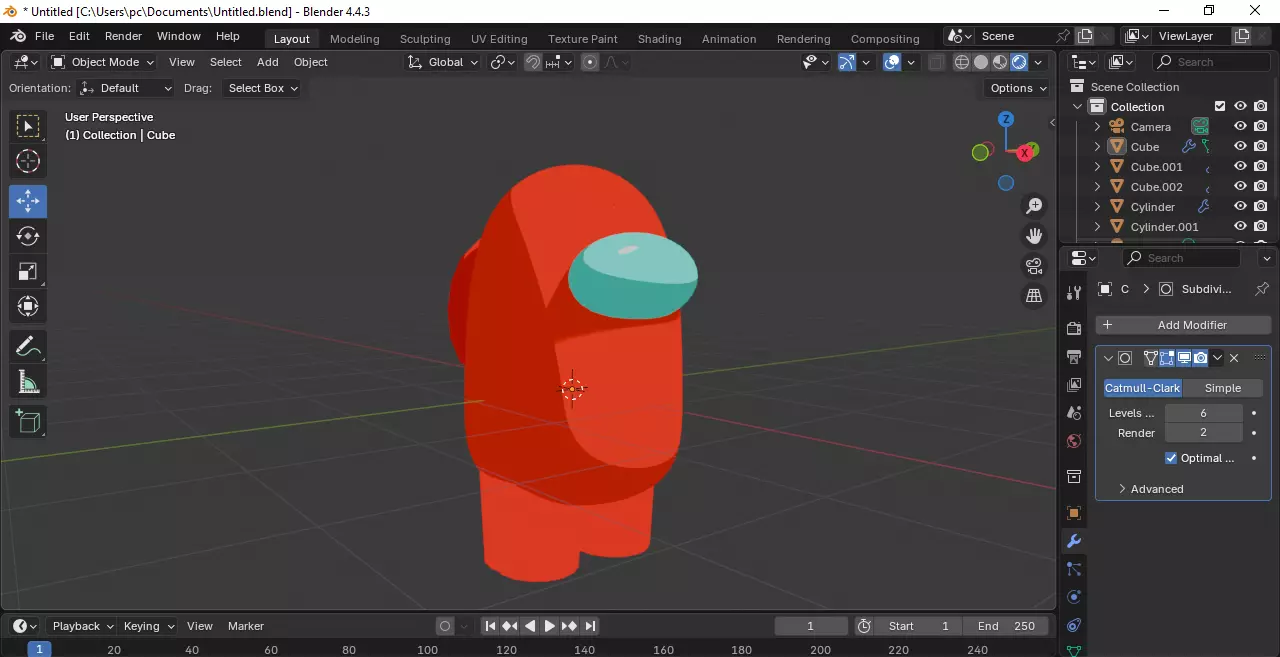Viewport: 1280px width, 657px height.
Task: Pin the properties editor context
Action: click(1262, 289)
